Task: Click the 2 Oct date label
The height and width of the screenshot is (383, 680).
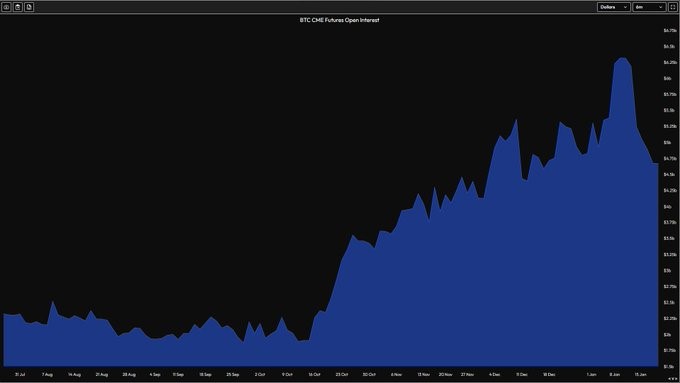Action: coord(260,374)
